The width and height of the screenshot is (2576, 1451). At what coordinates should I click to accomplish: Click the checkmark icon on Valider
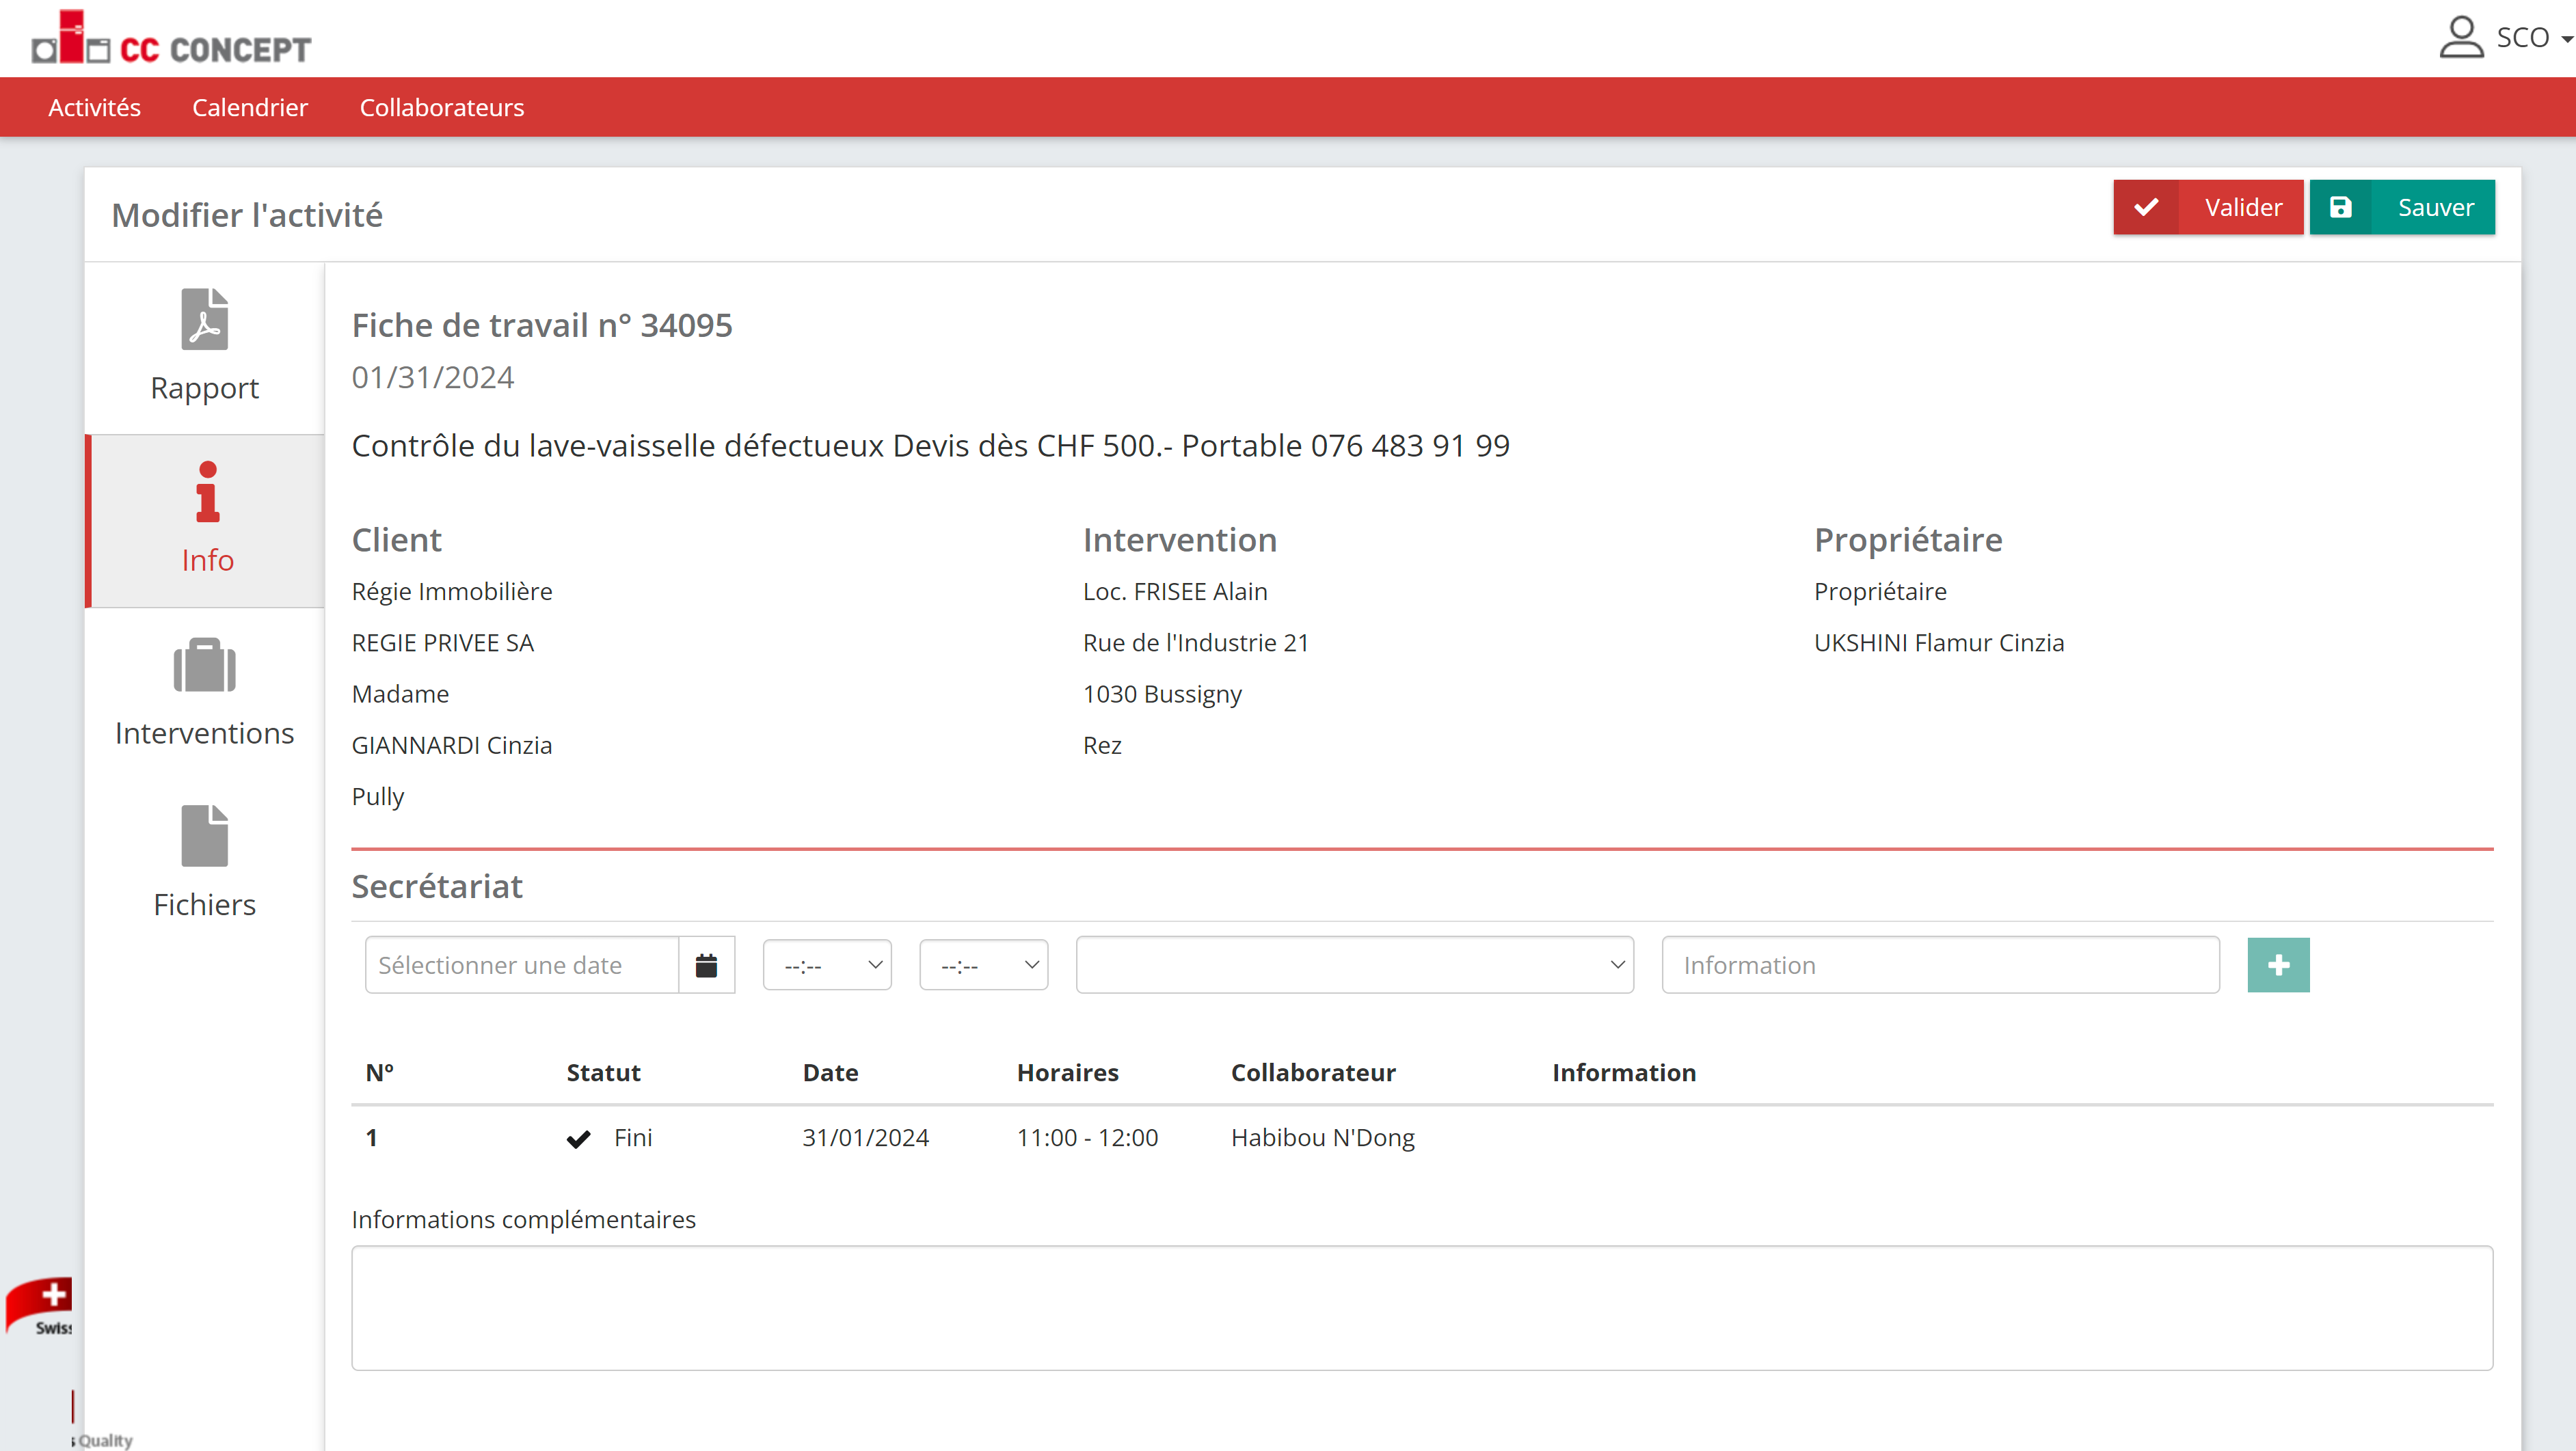[x=2145, y=207]
